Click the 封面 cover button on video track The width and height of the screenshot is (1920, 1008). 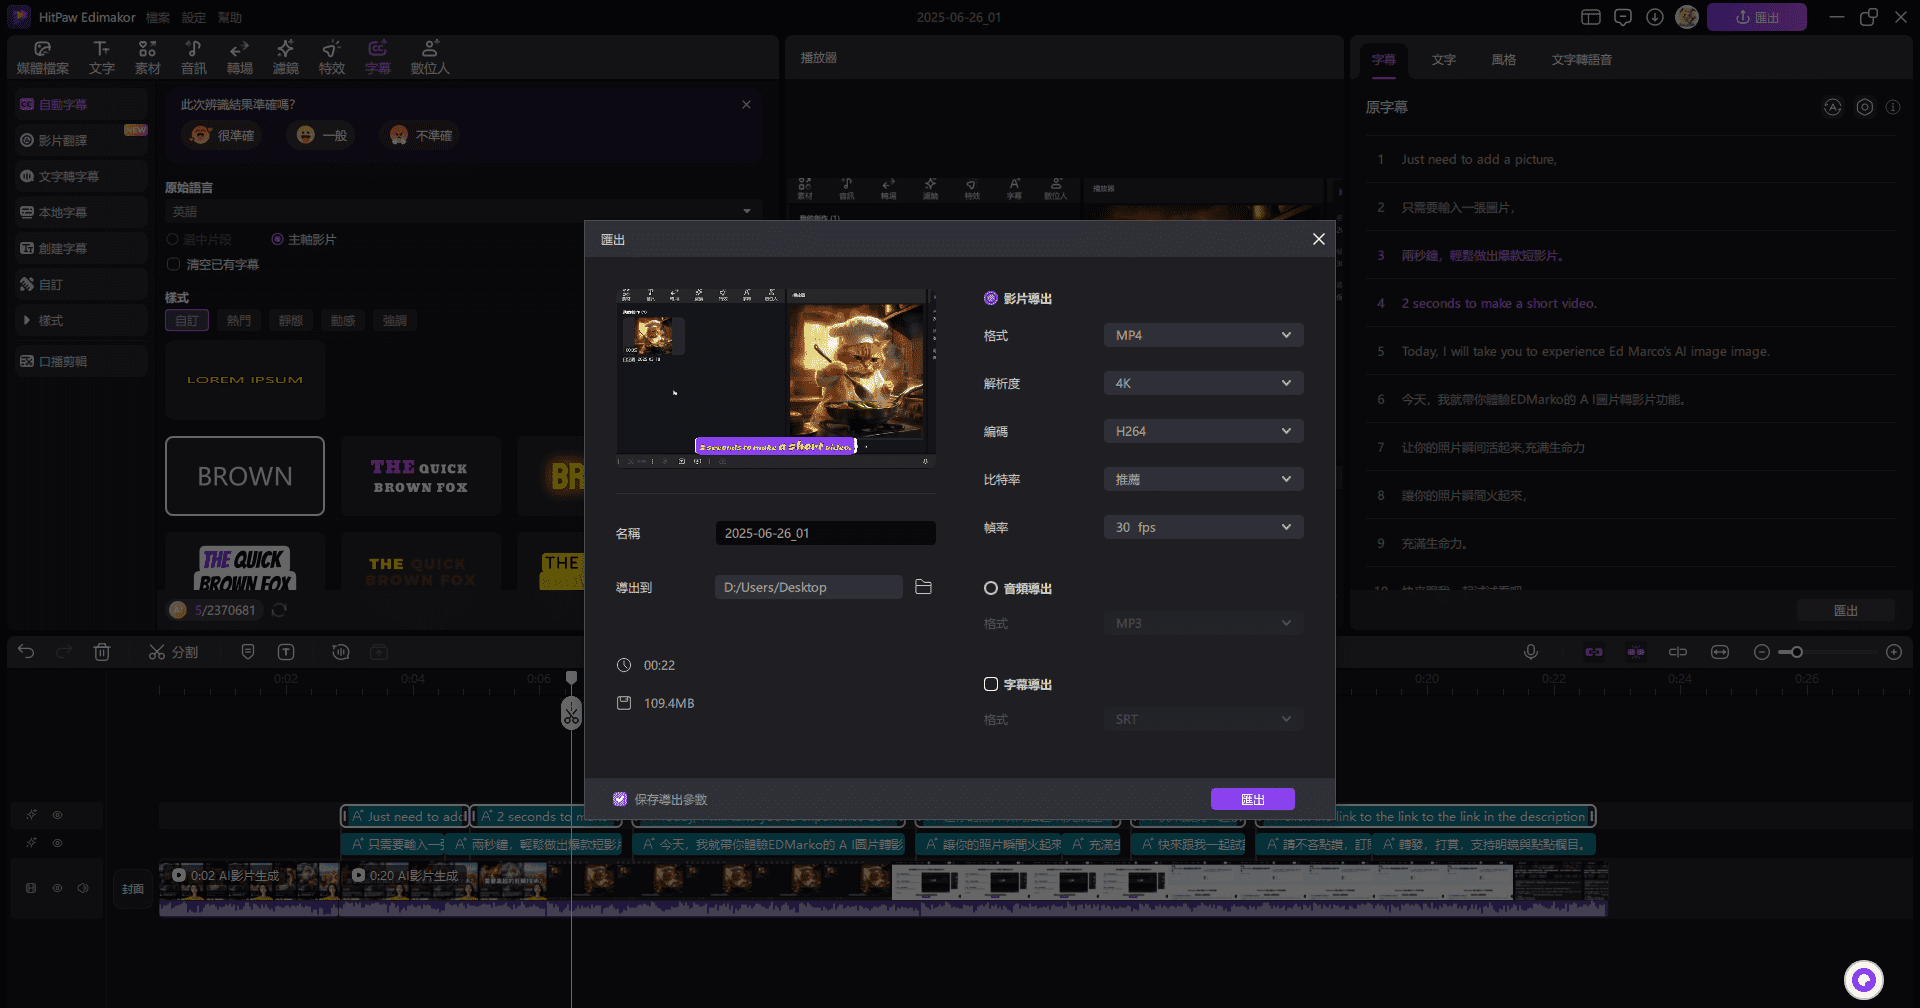click(133, 889)
